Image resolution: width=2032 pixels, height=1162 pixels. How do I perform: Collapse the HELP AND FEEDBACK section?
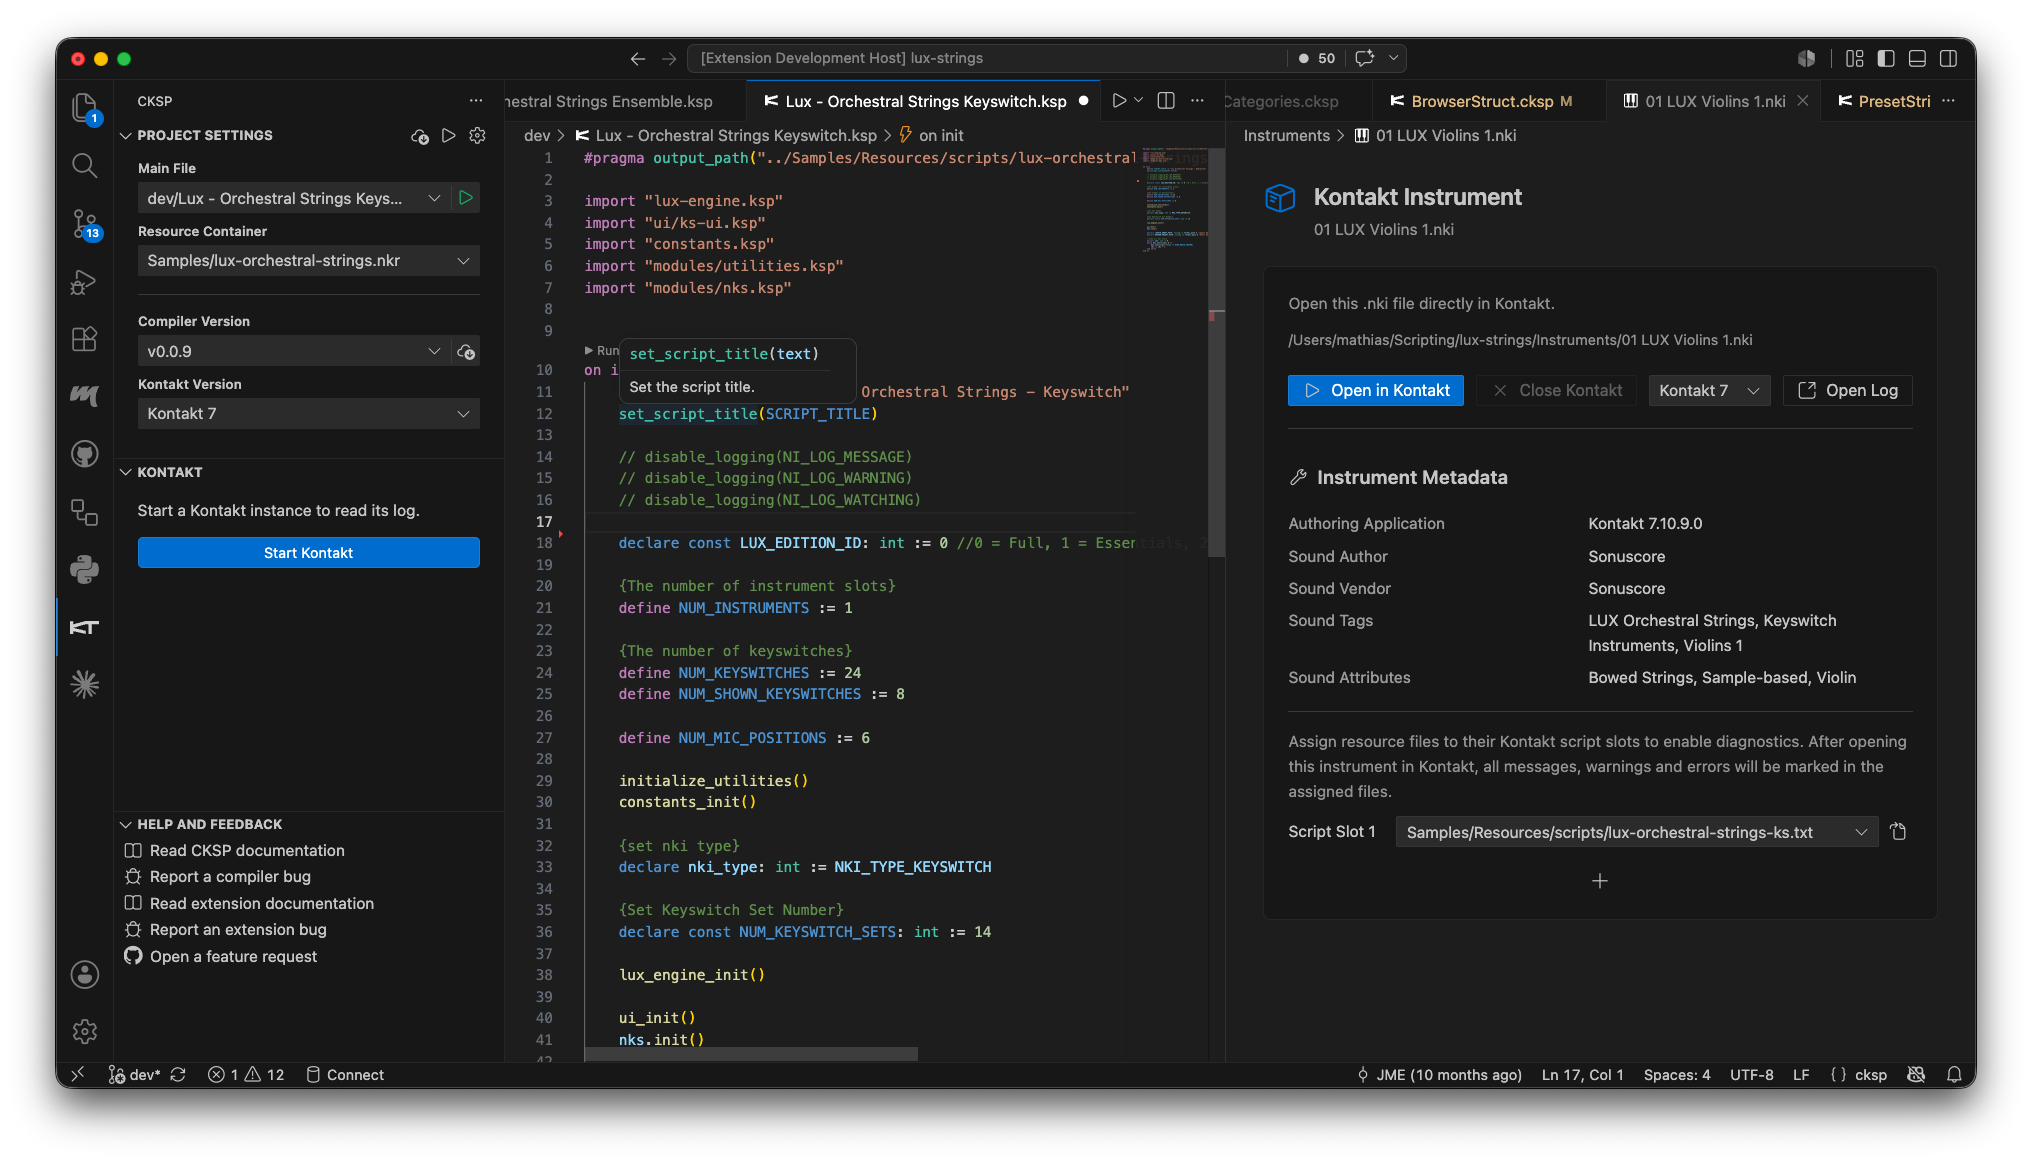tap(209, 824)
